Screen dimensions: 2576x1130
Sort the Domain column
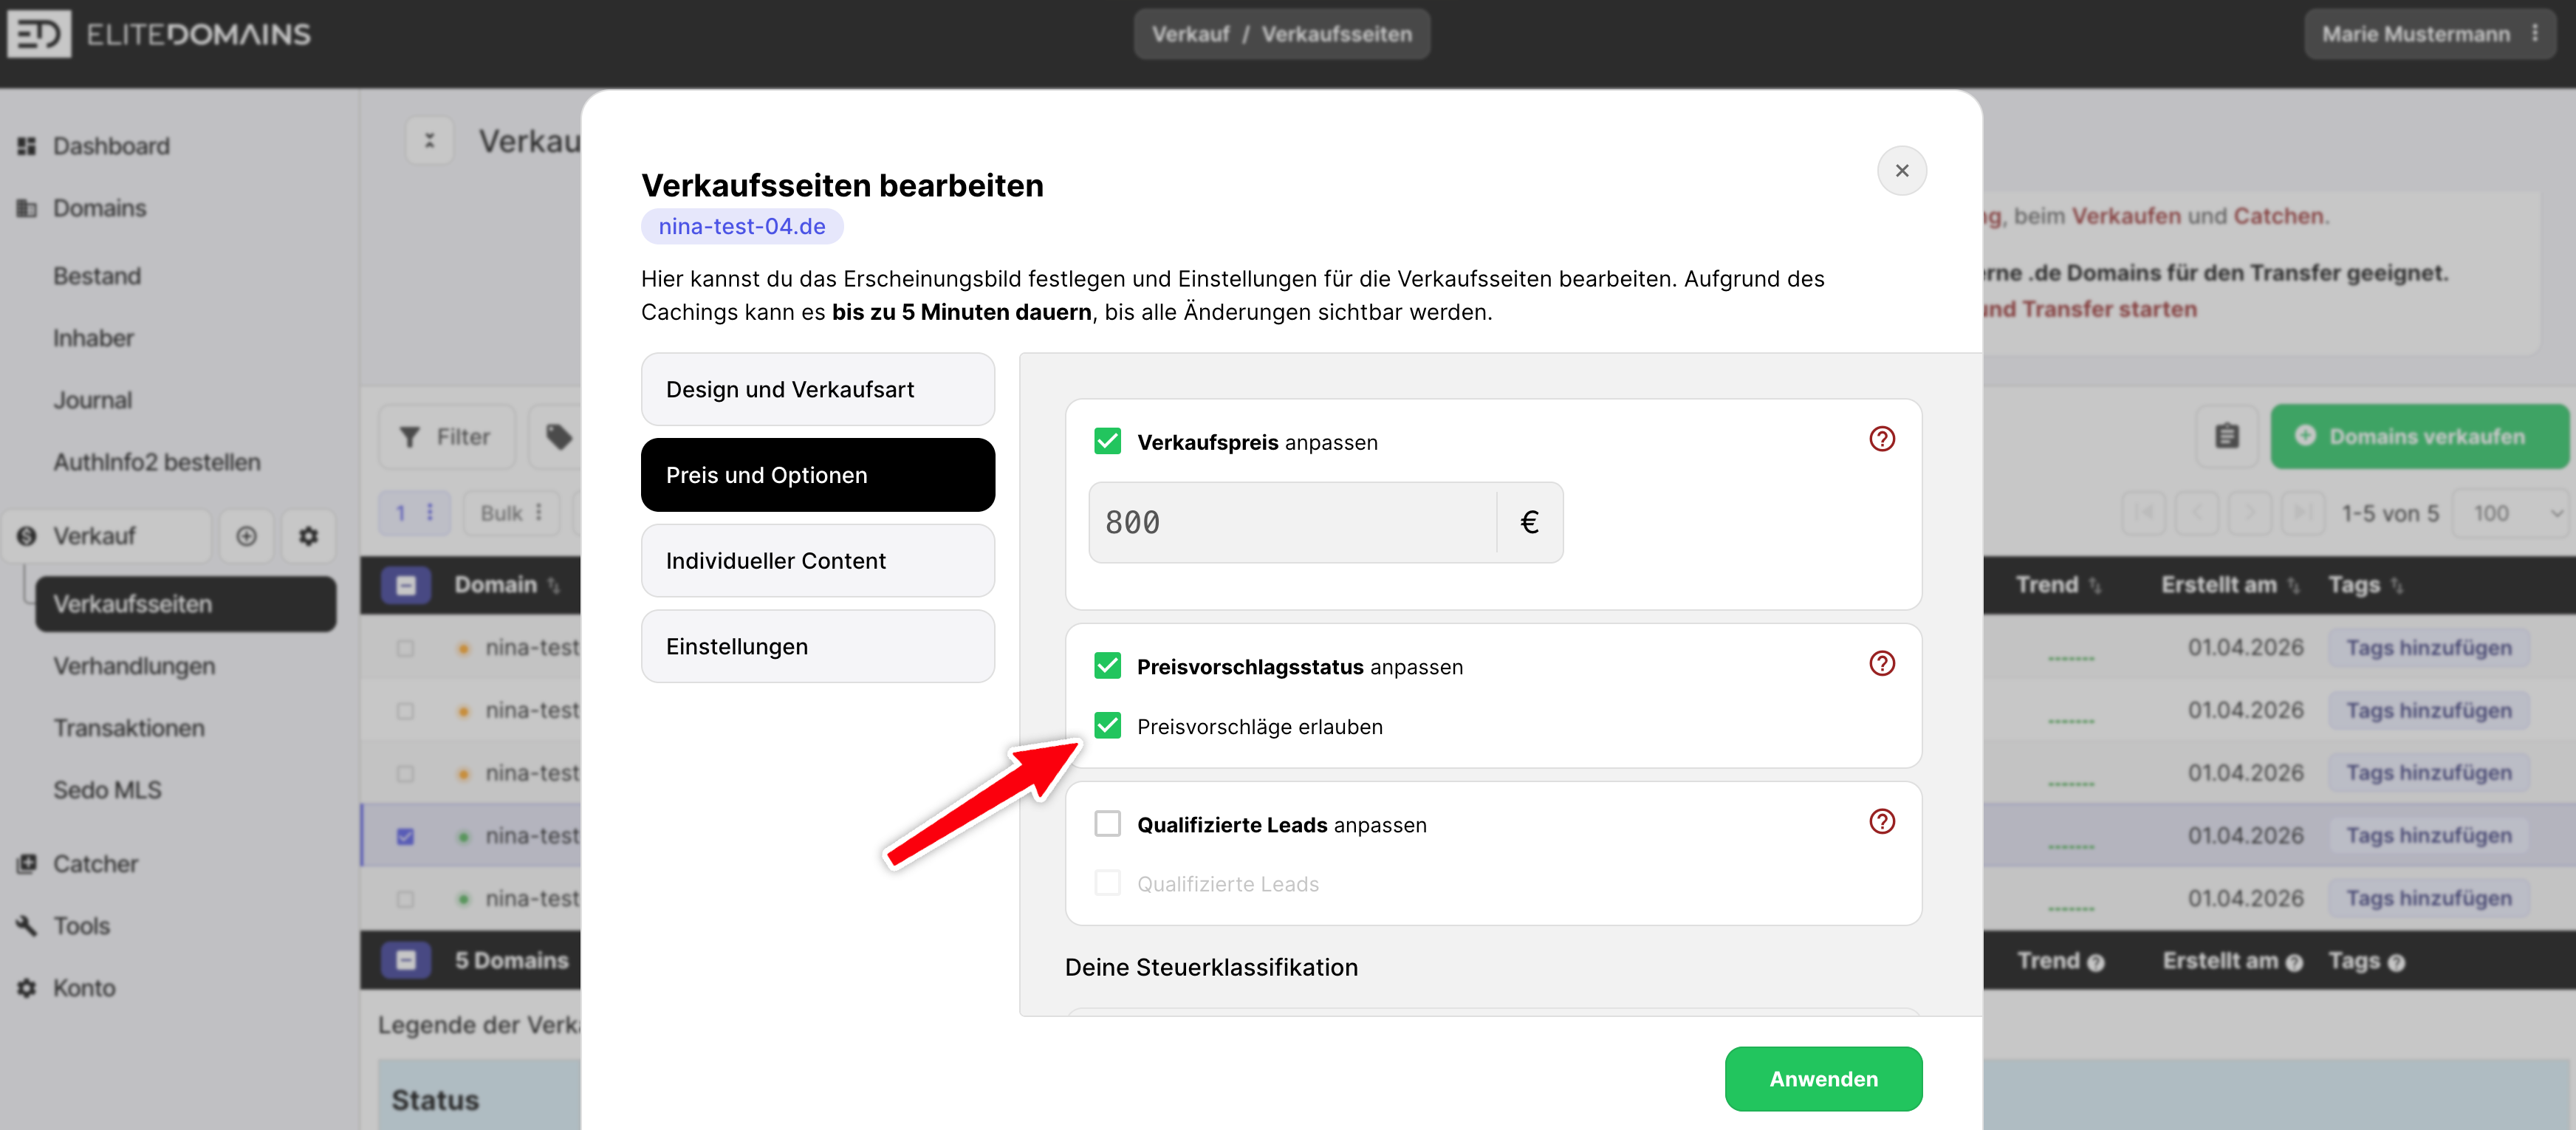point(553,586)
